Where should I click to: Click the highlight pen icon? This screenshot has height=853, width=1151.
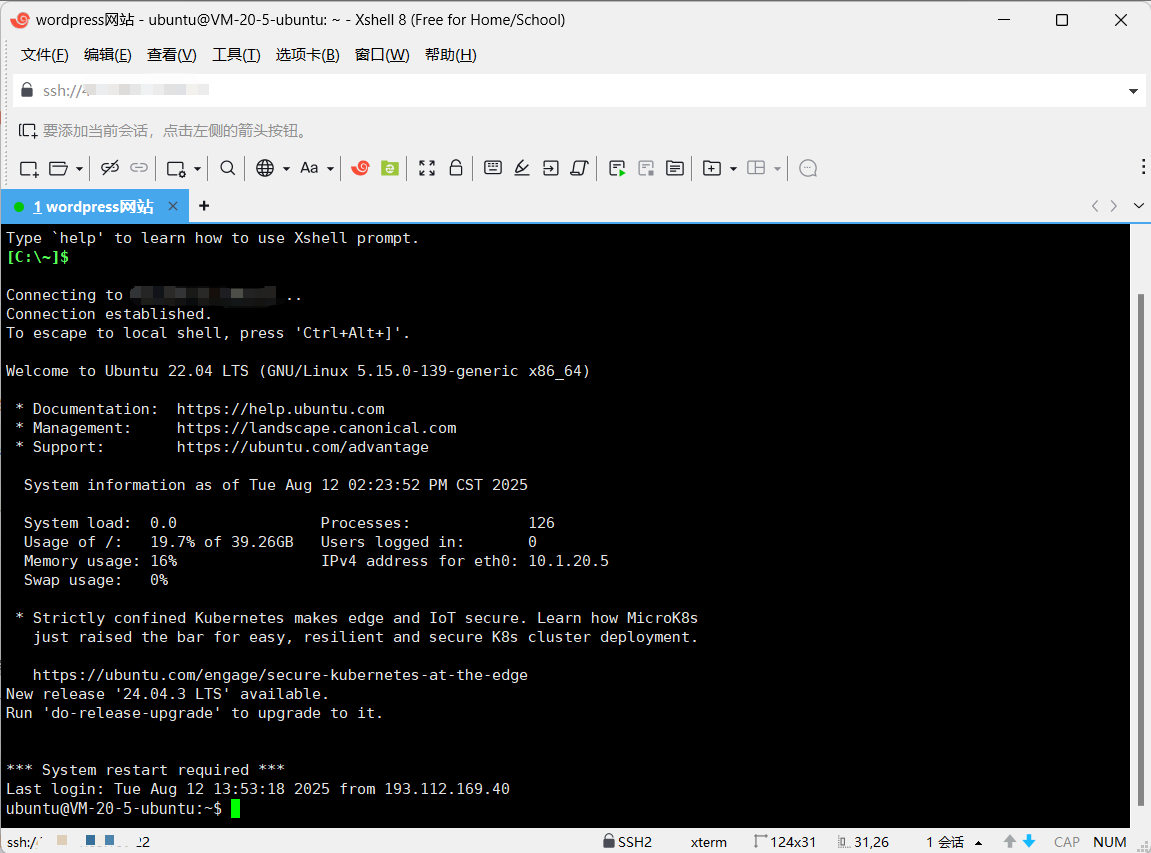pos(522,168)
